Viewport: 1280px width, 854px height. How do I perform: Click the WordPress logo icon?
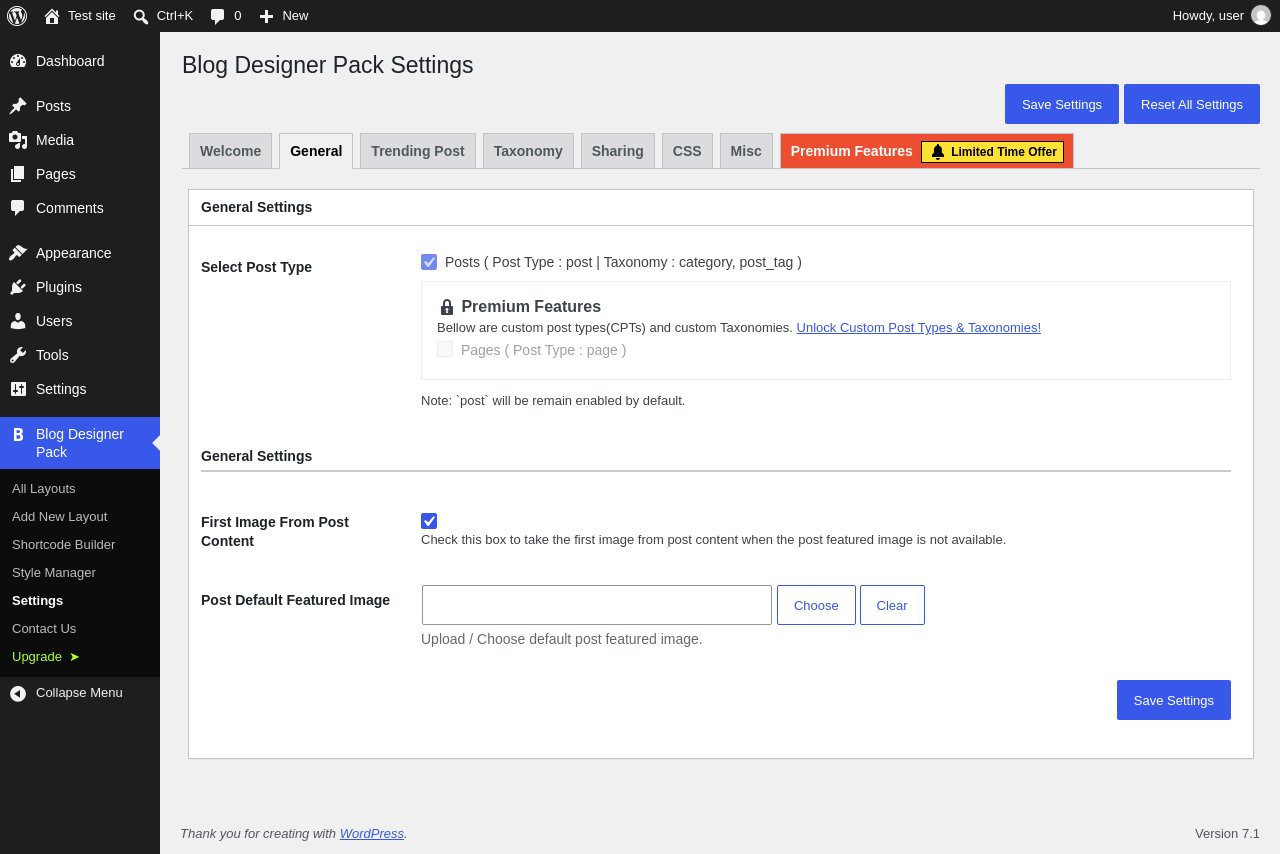pos(17,16)
